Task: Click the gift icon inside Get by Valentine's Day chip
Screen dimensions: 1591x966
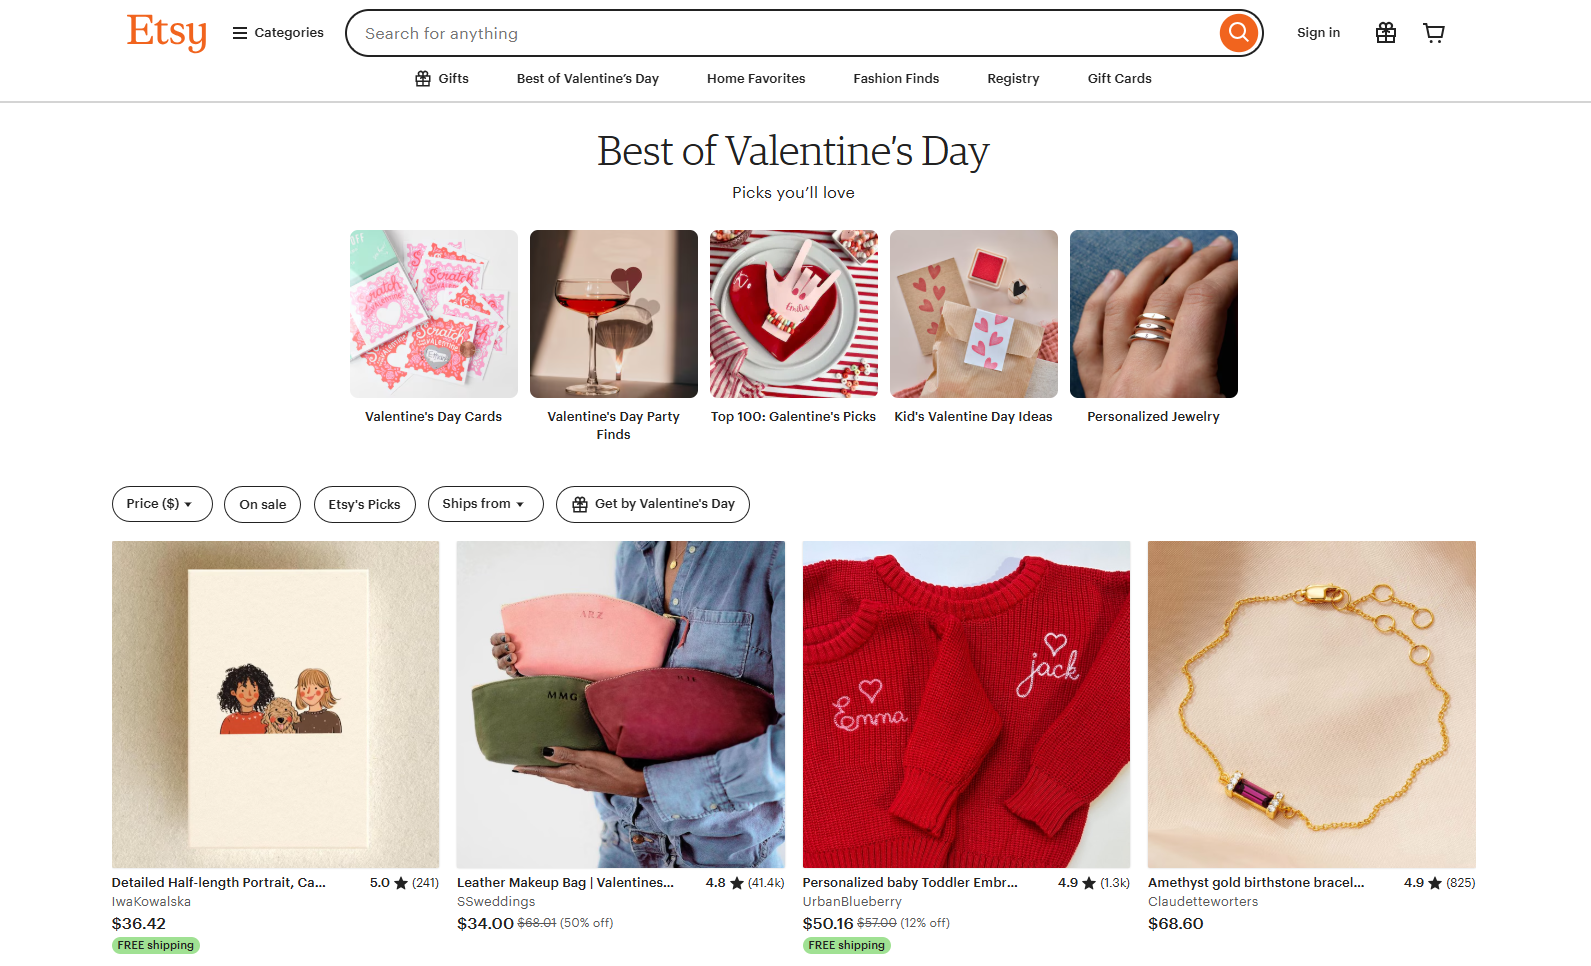Action: tap(578, 504)
